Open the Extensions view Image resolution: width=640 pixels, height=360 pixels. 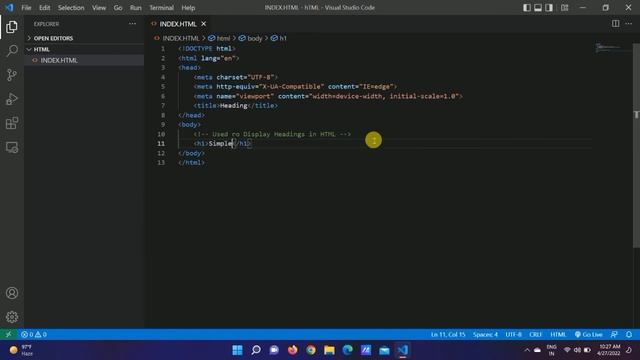pyautogui.click(x=12, y=123)
